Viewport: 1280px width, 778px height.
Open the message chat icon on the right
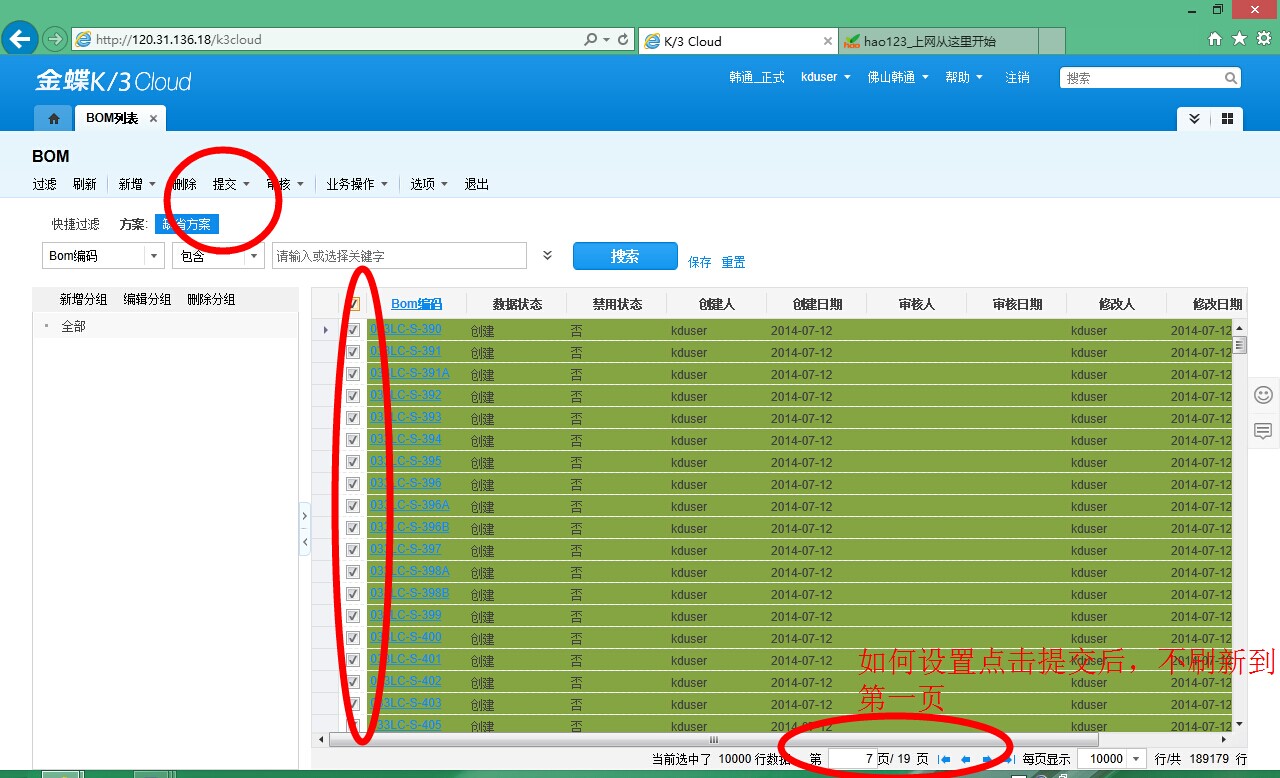coord(1263,431)
